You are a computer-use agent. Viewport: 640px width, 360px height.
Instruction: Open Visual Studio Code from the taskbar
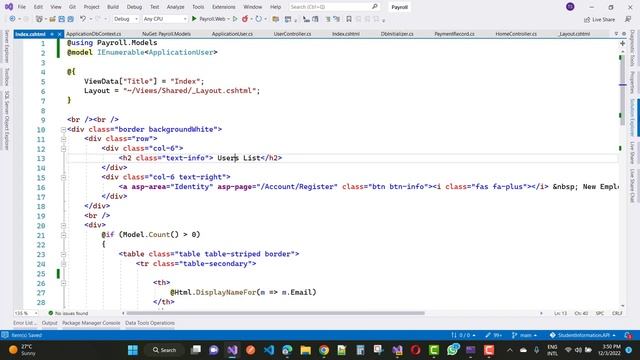269,350
